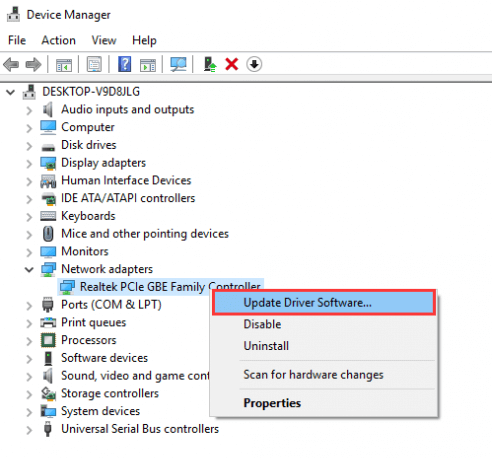The image size is (492, 458).
Task: Click the properties sheet toolbar icon
Action: click(94, 64)
